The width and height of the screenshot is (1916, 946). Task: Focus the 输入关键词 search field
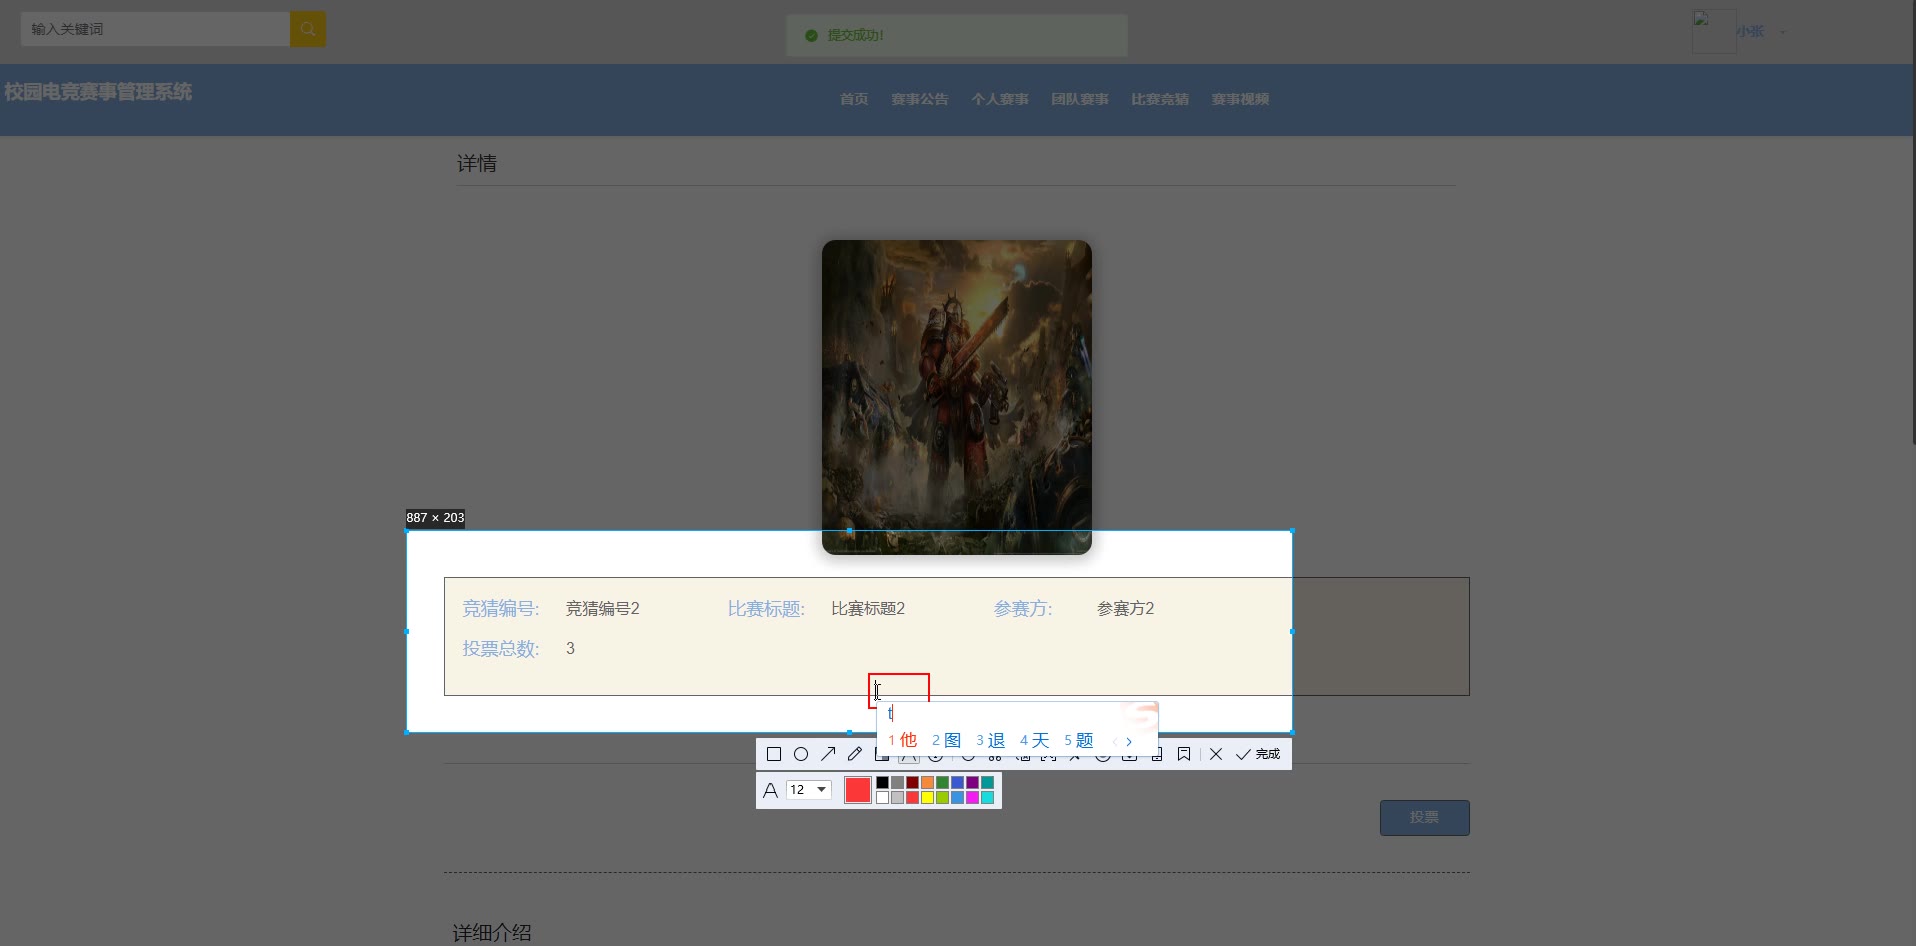(x=155, y=29)
